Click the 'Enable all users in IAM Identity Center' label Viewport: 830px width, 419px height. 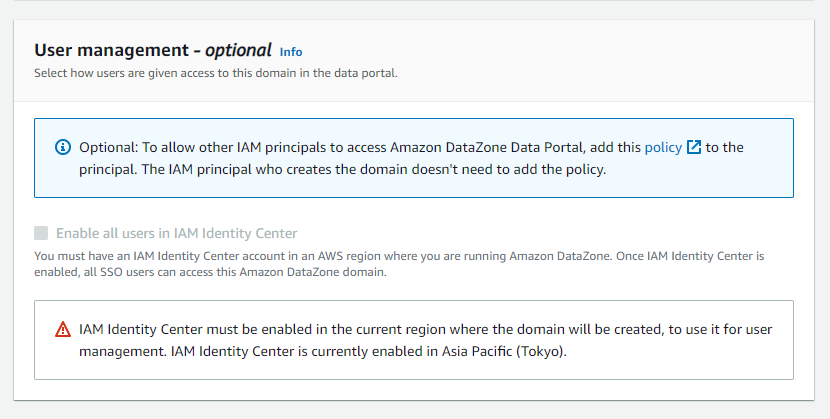[176, 233]
